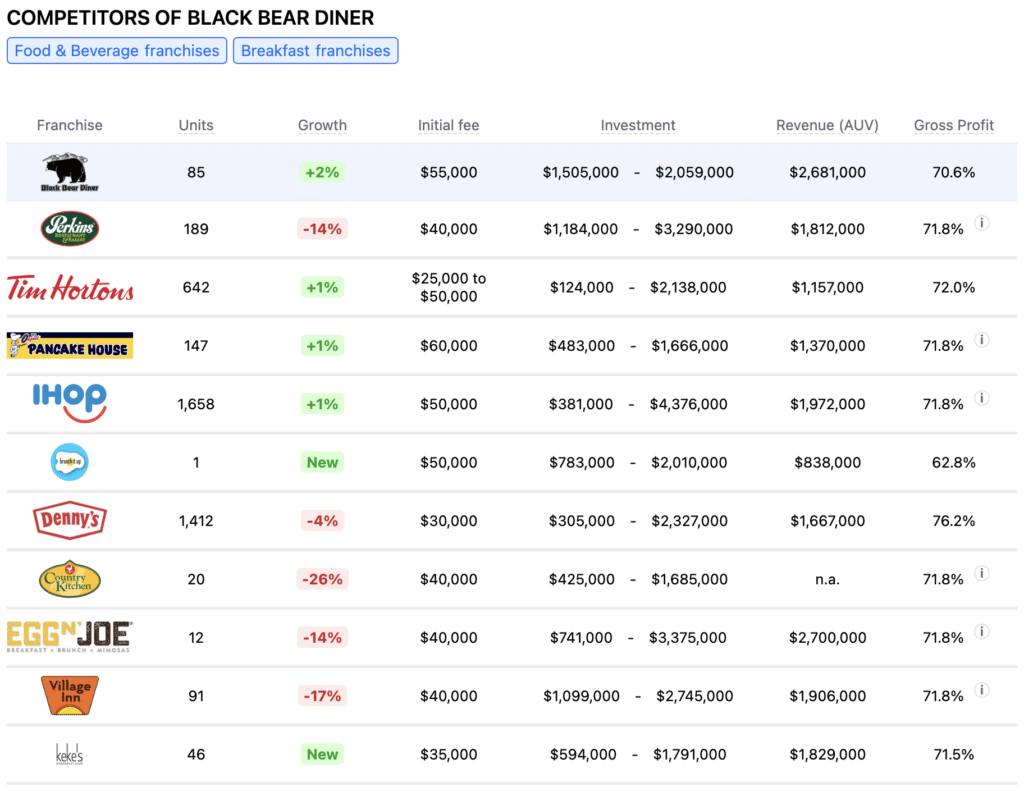Click the 70.6% gross profit value
The height and width of the screenshot is (796, 1024).
point(953,172)
